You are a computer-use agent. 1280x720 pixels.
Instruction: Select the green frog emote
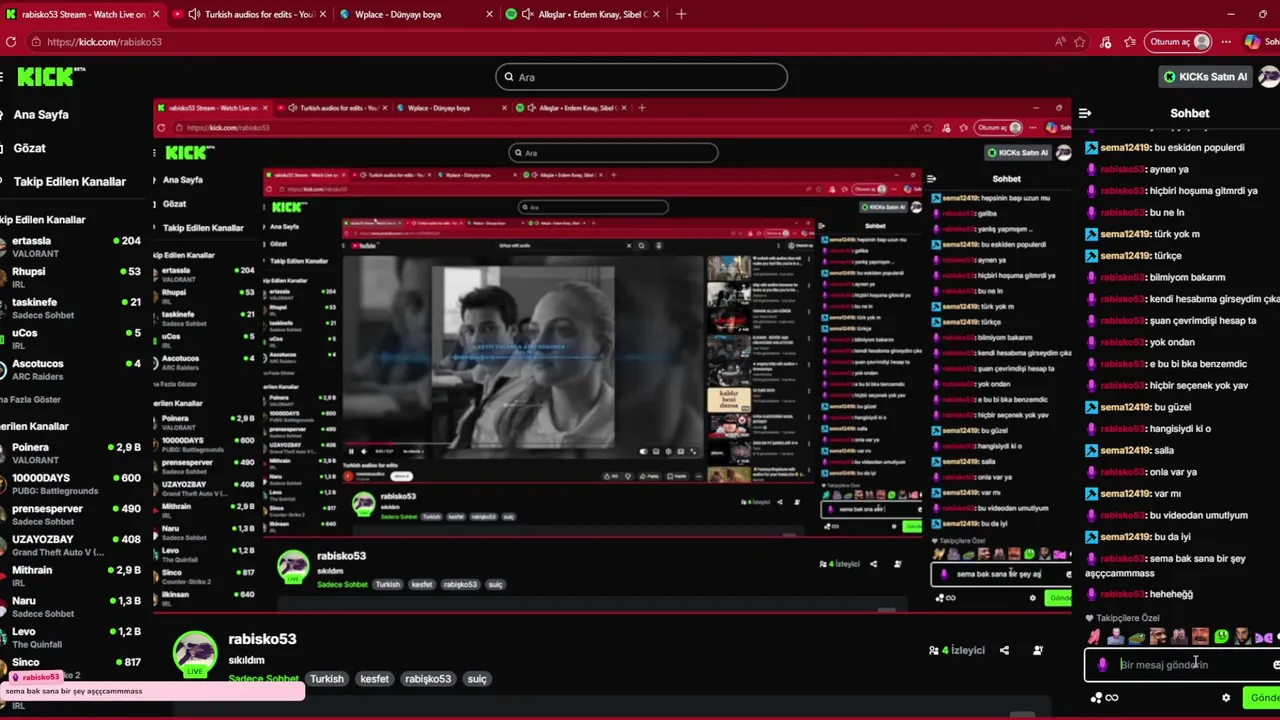[x=1137, y=637]
